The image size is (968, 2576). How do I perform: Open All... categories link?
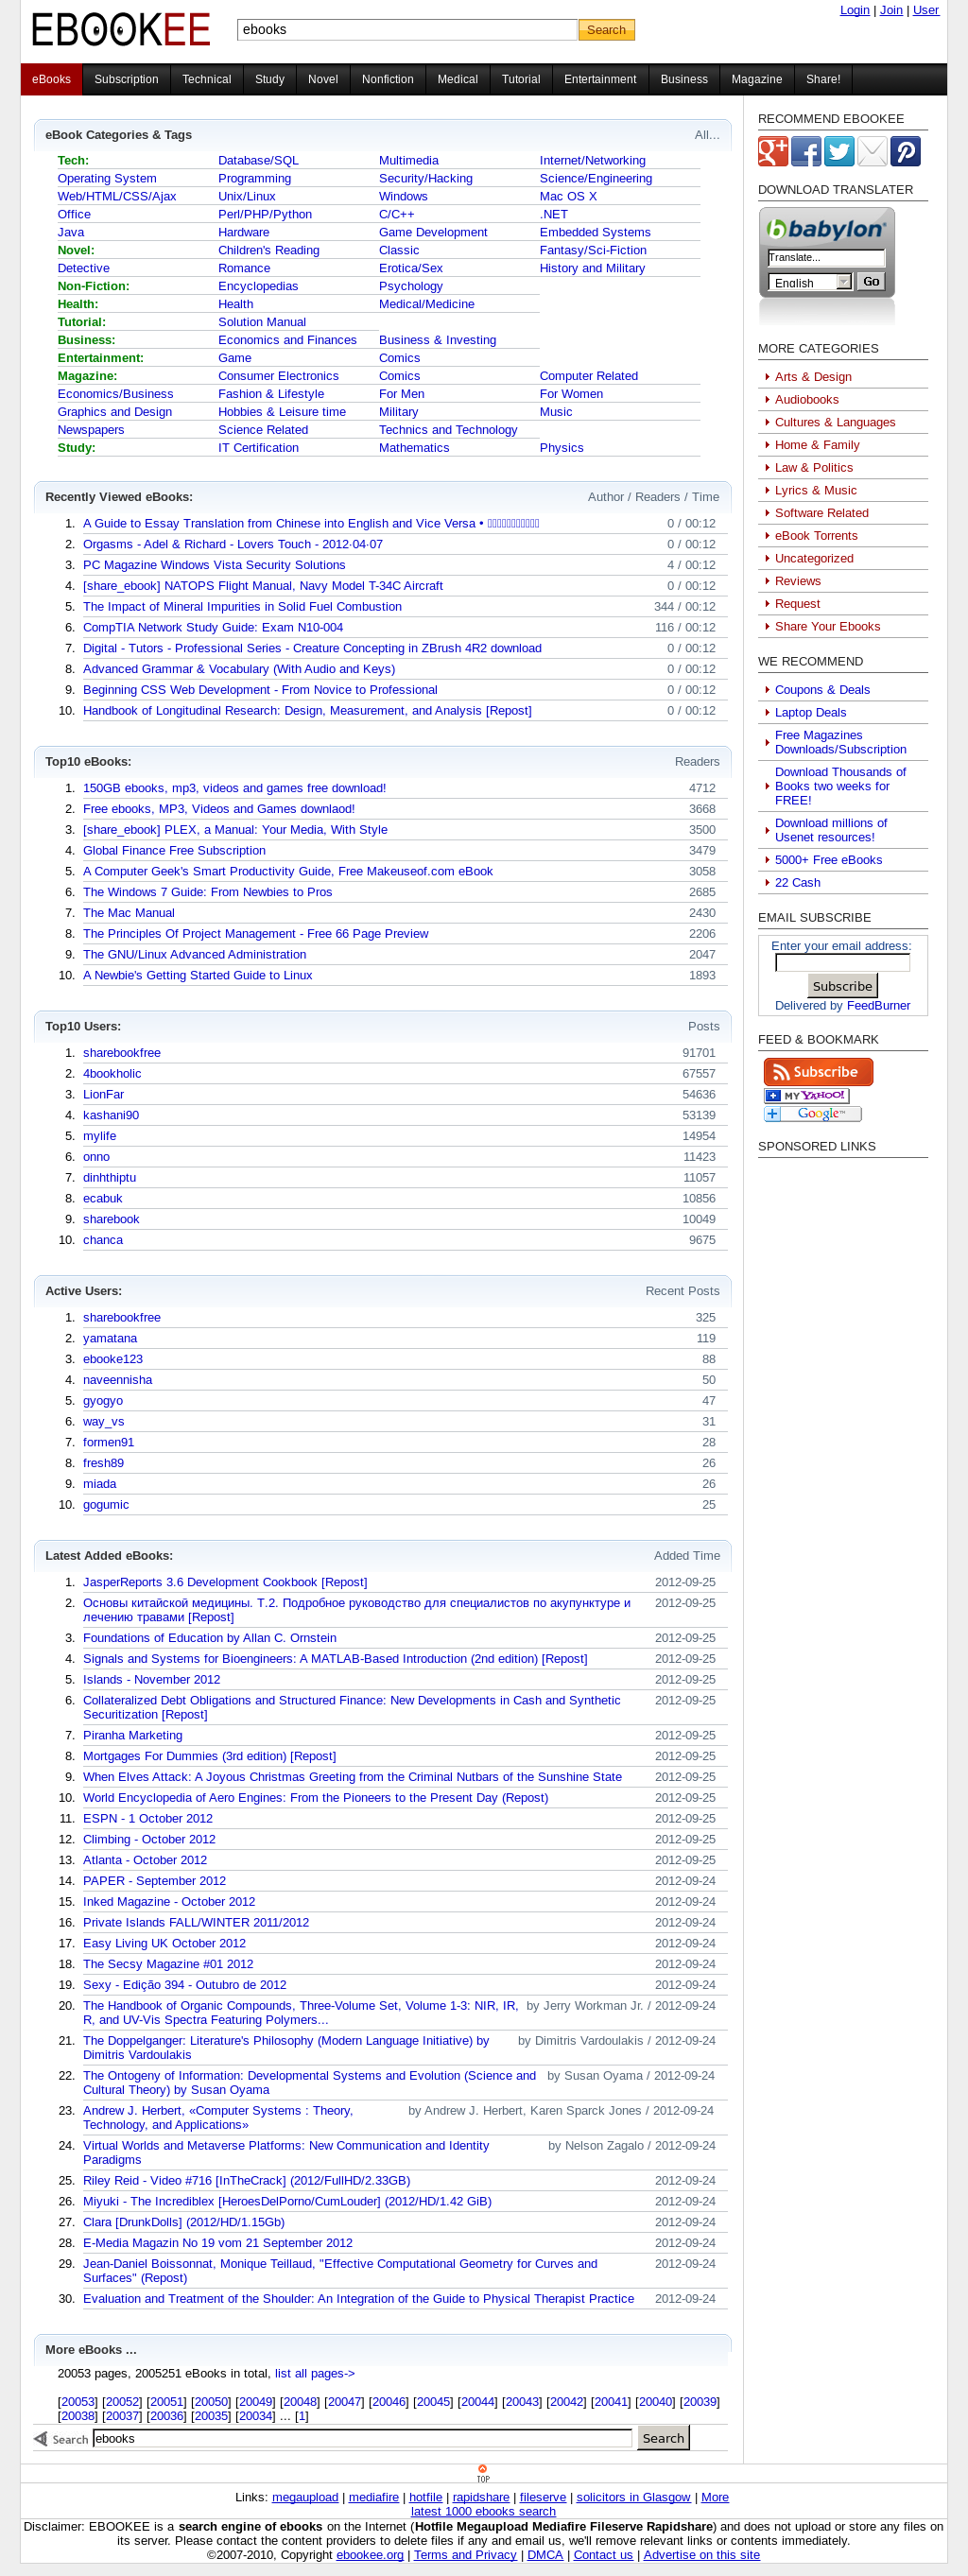coord(707,135)
